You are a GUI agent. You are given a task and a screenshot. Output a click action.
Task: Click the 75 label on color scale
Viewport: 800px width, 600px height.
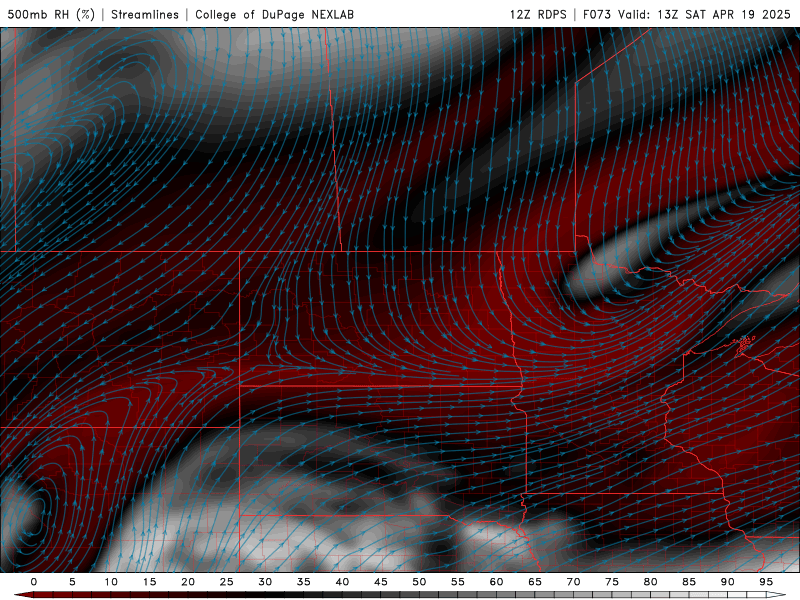tap(612, 582)
